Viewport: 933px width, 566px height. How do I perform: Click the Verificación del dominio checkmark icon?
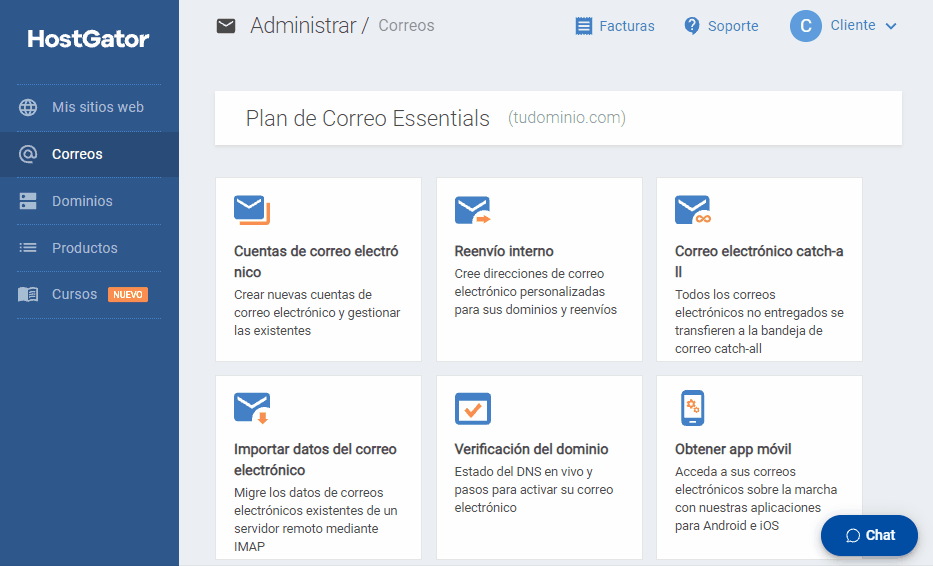point(473,408)
